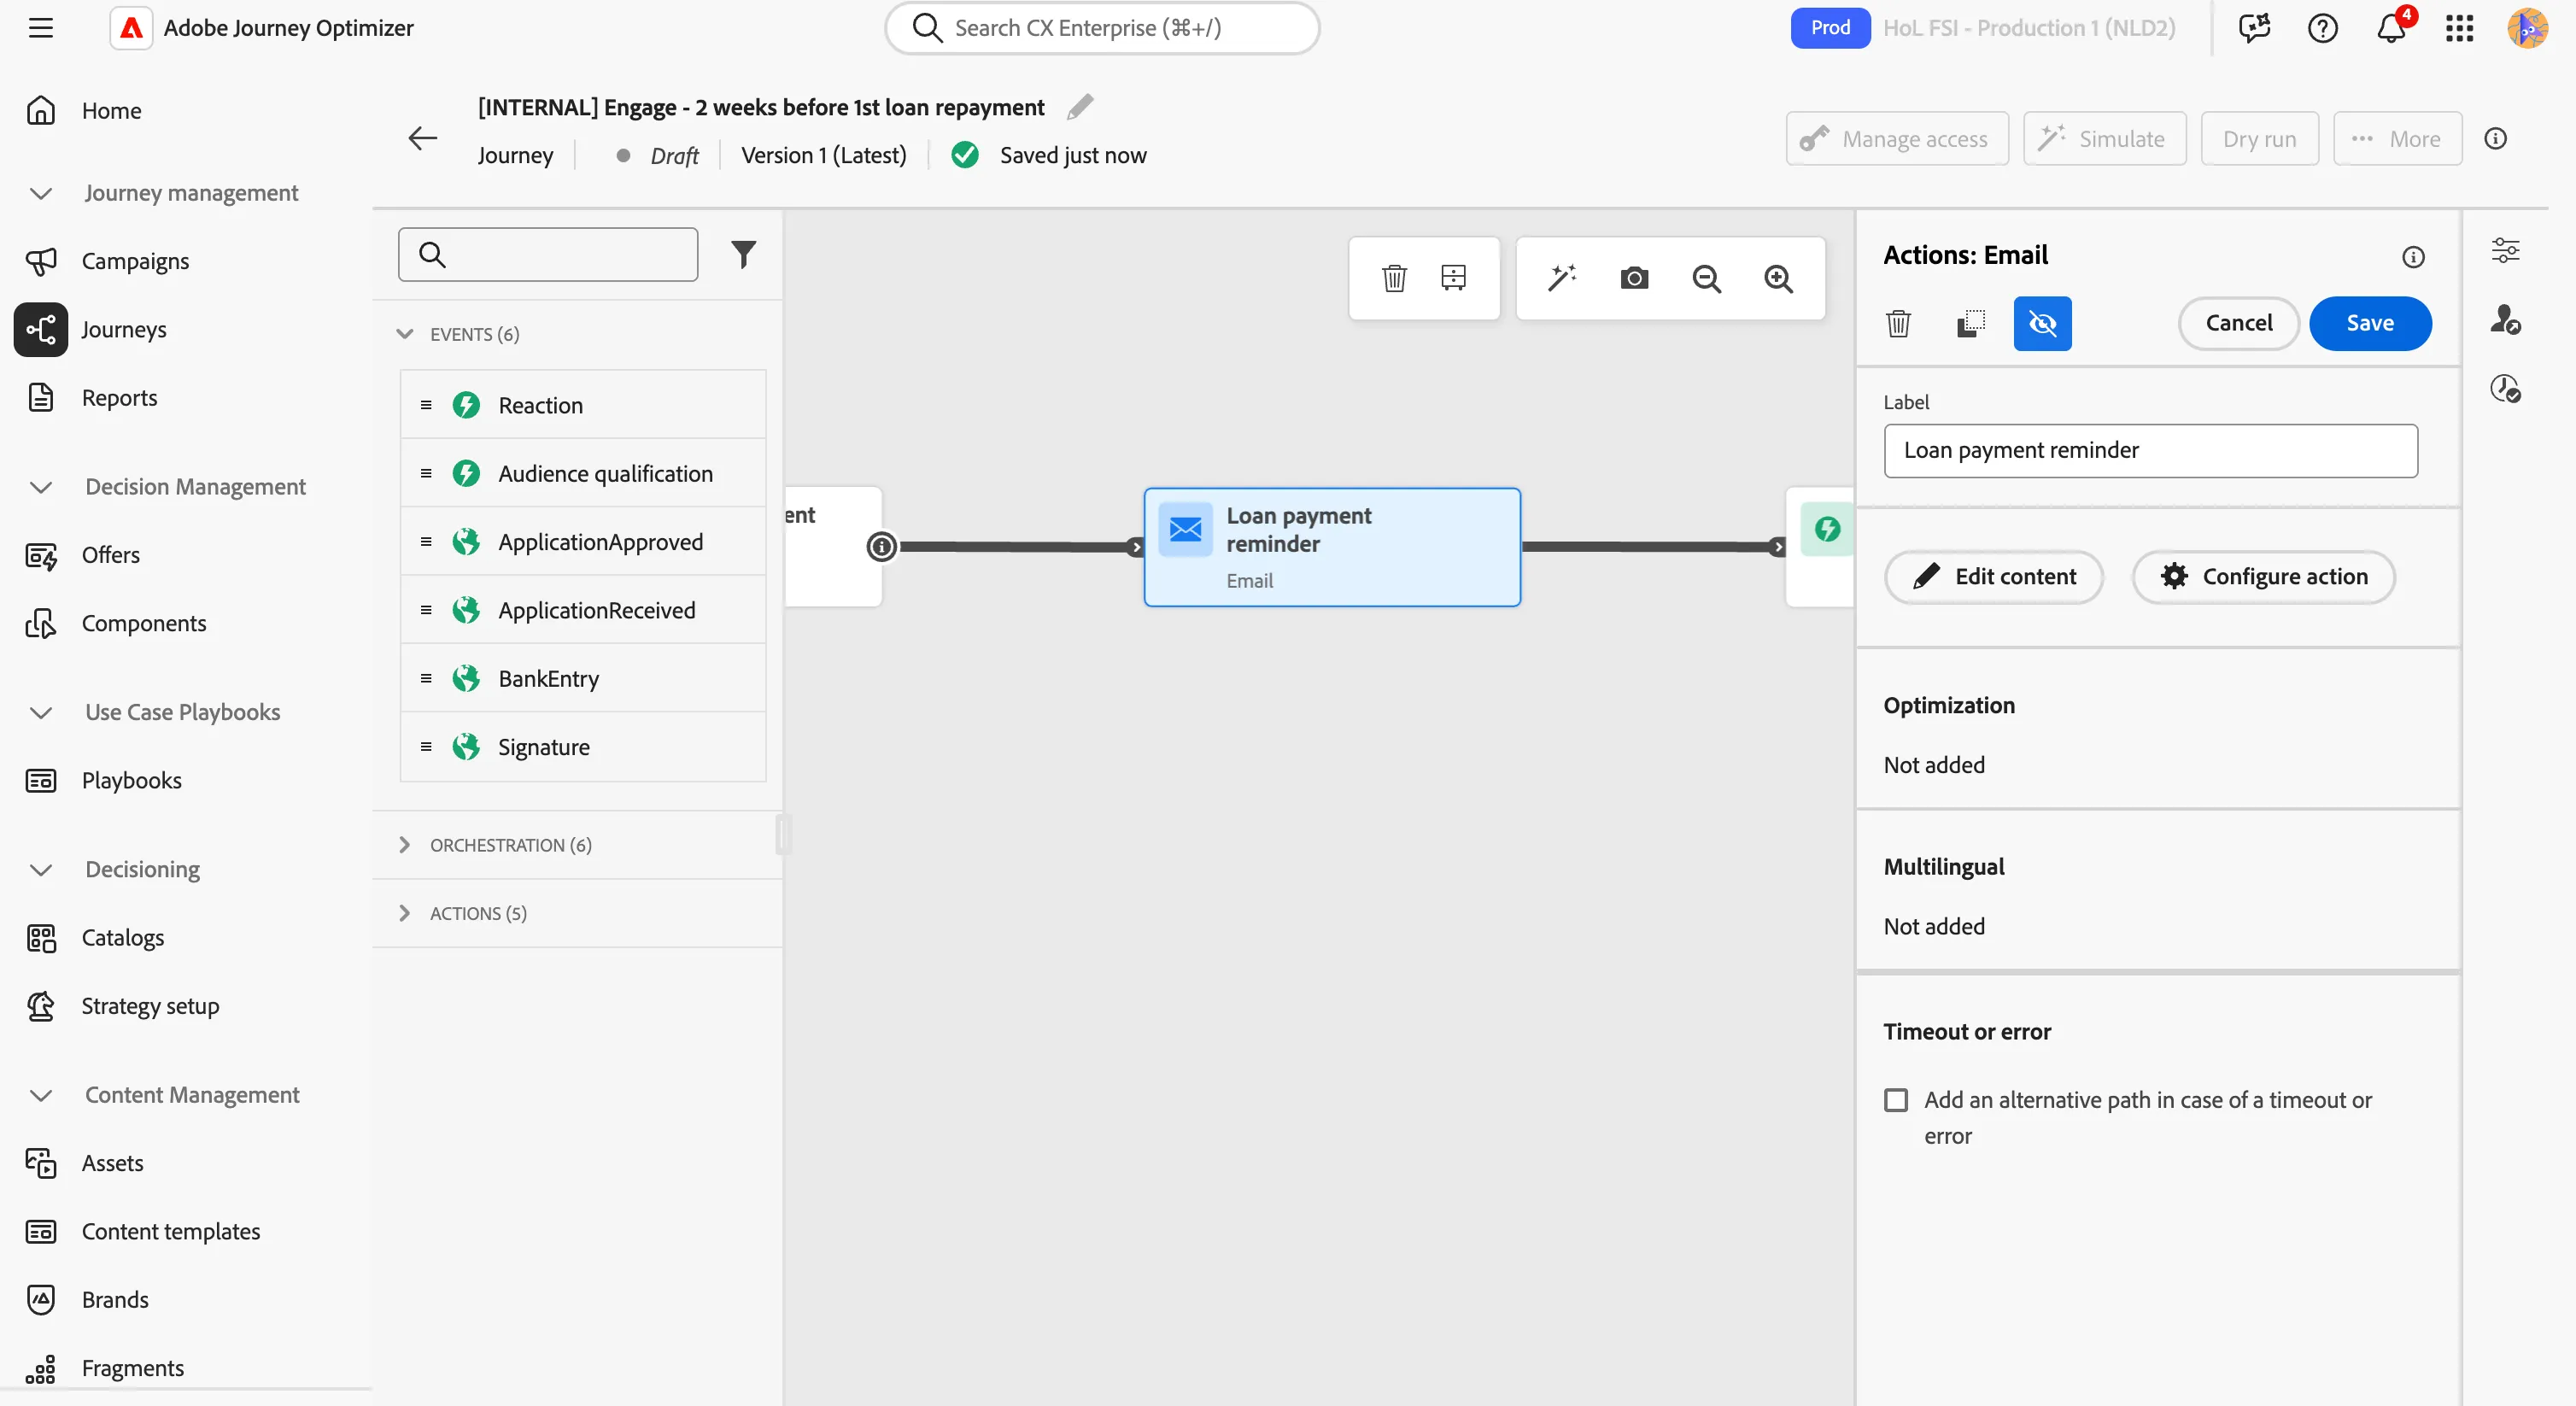Image resolution: width=2576 pixels, height=1406 pixels.
Task: Collapse Content Management nav group
Action: [41, 1095]
